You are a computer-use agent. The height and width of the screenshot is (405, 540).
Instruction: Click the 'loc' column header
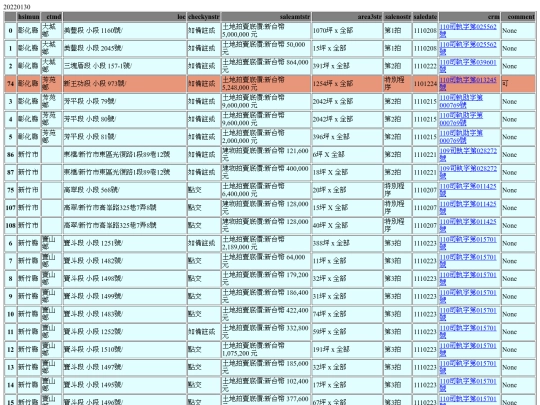click(125, 17)
